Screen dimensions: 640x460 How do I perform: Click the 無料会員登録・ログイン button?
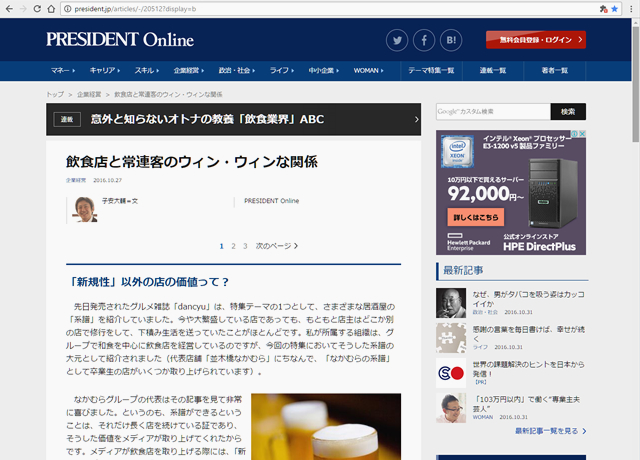(535, 40)
